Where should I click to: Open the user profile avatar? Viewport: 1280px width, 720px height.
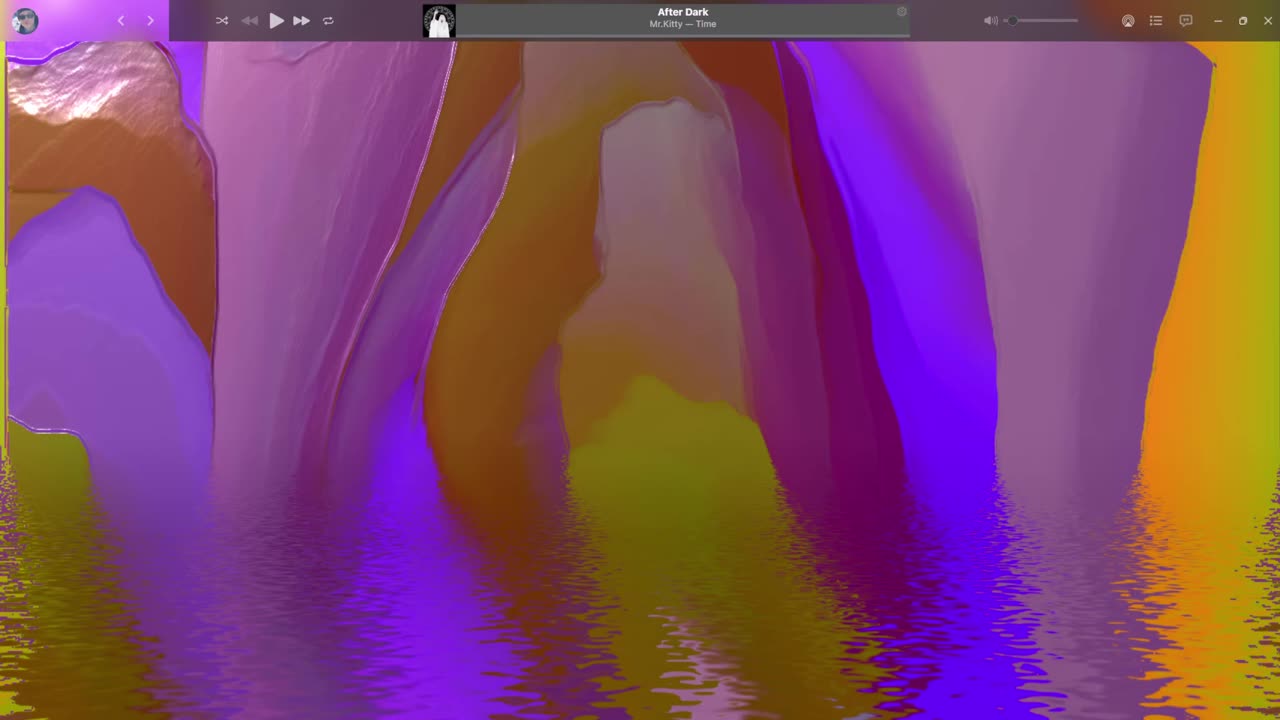(x=25, y=21)
